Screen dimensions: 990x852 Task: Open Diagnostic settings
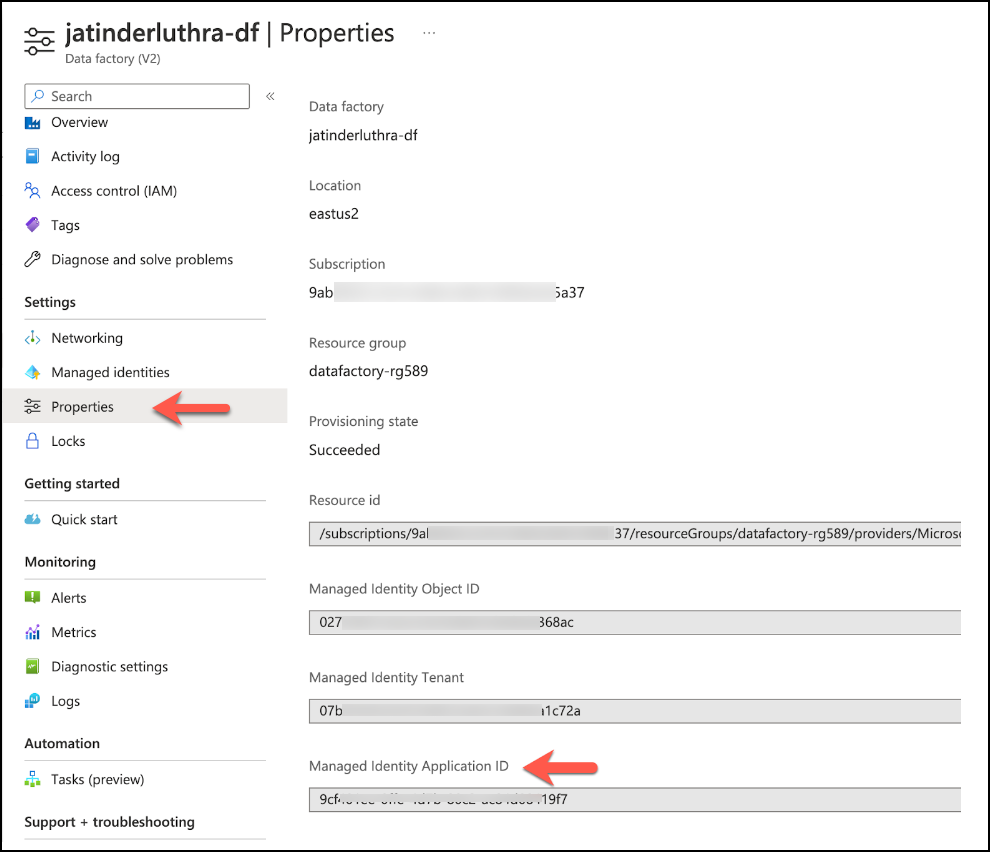[109, 667]
